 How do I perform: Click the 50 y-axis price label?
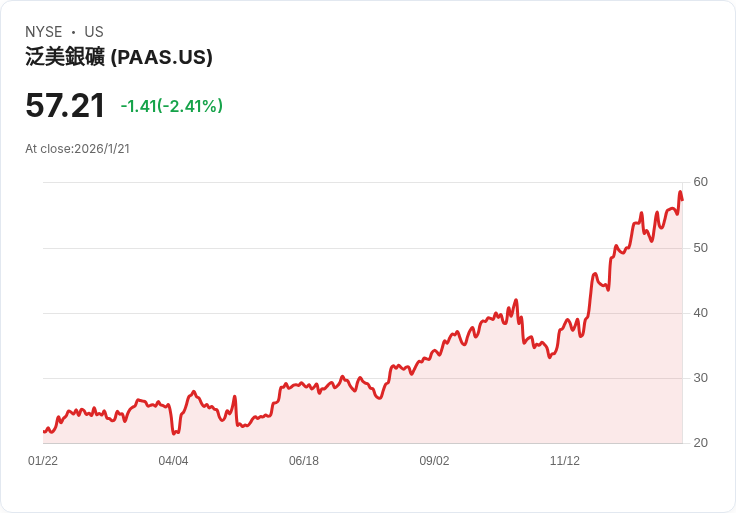point(700,247)
